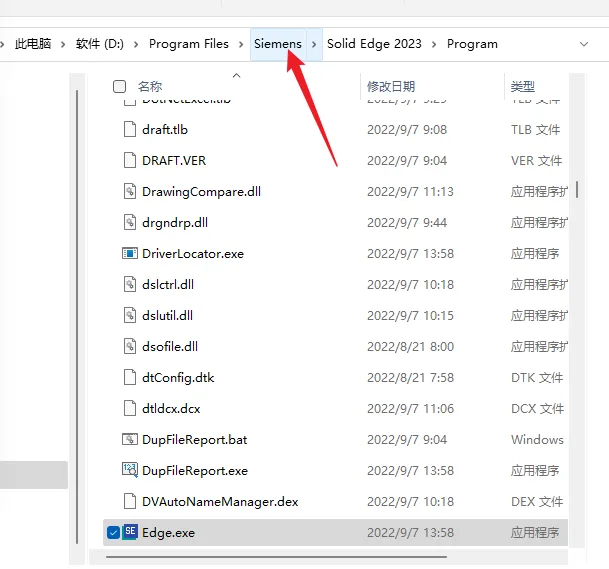Click the DupFileReport.exe application icon
The width and height of the screenshot is (609, 569).
coord(130,470)
